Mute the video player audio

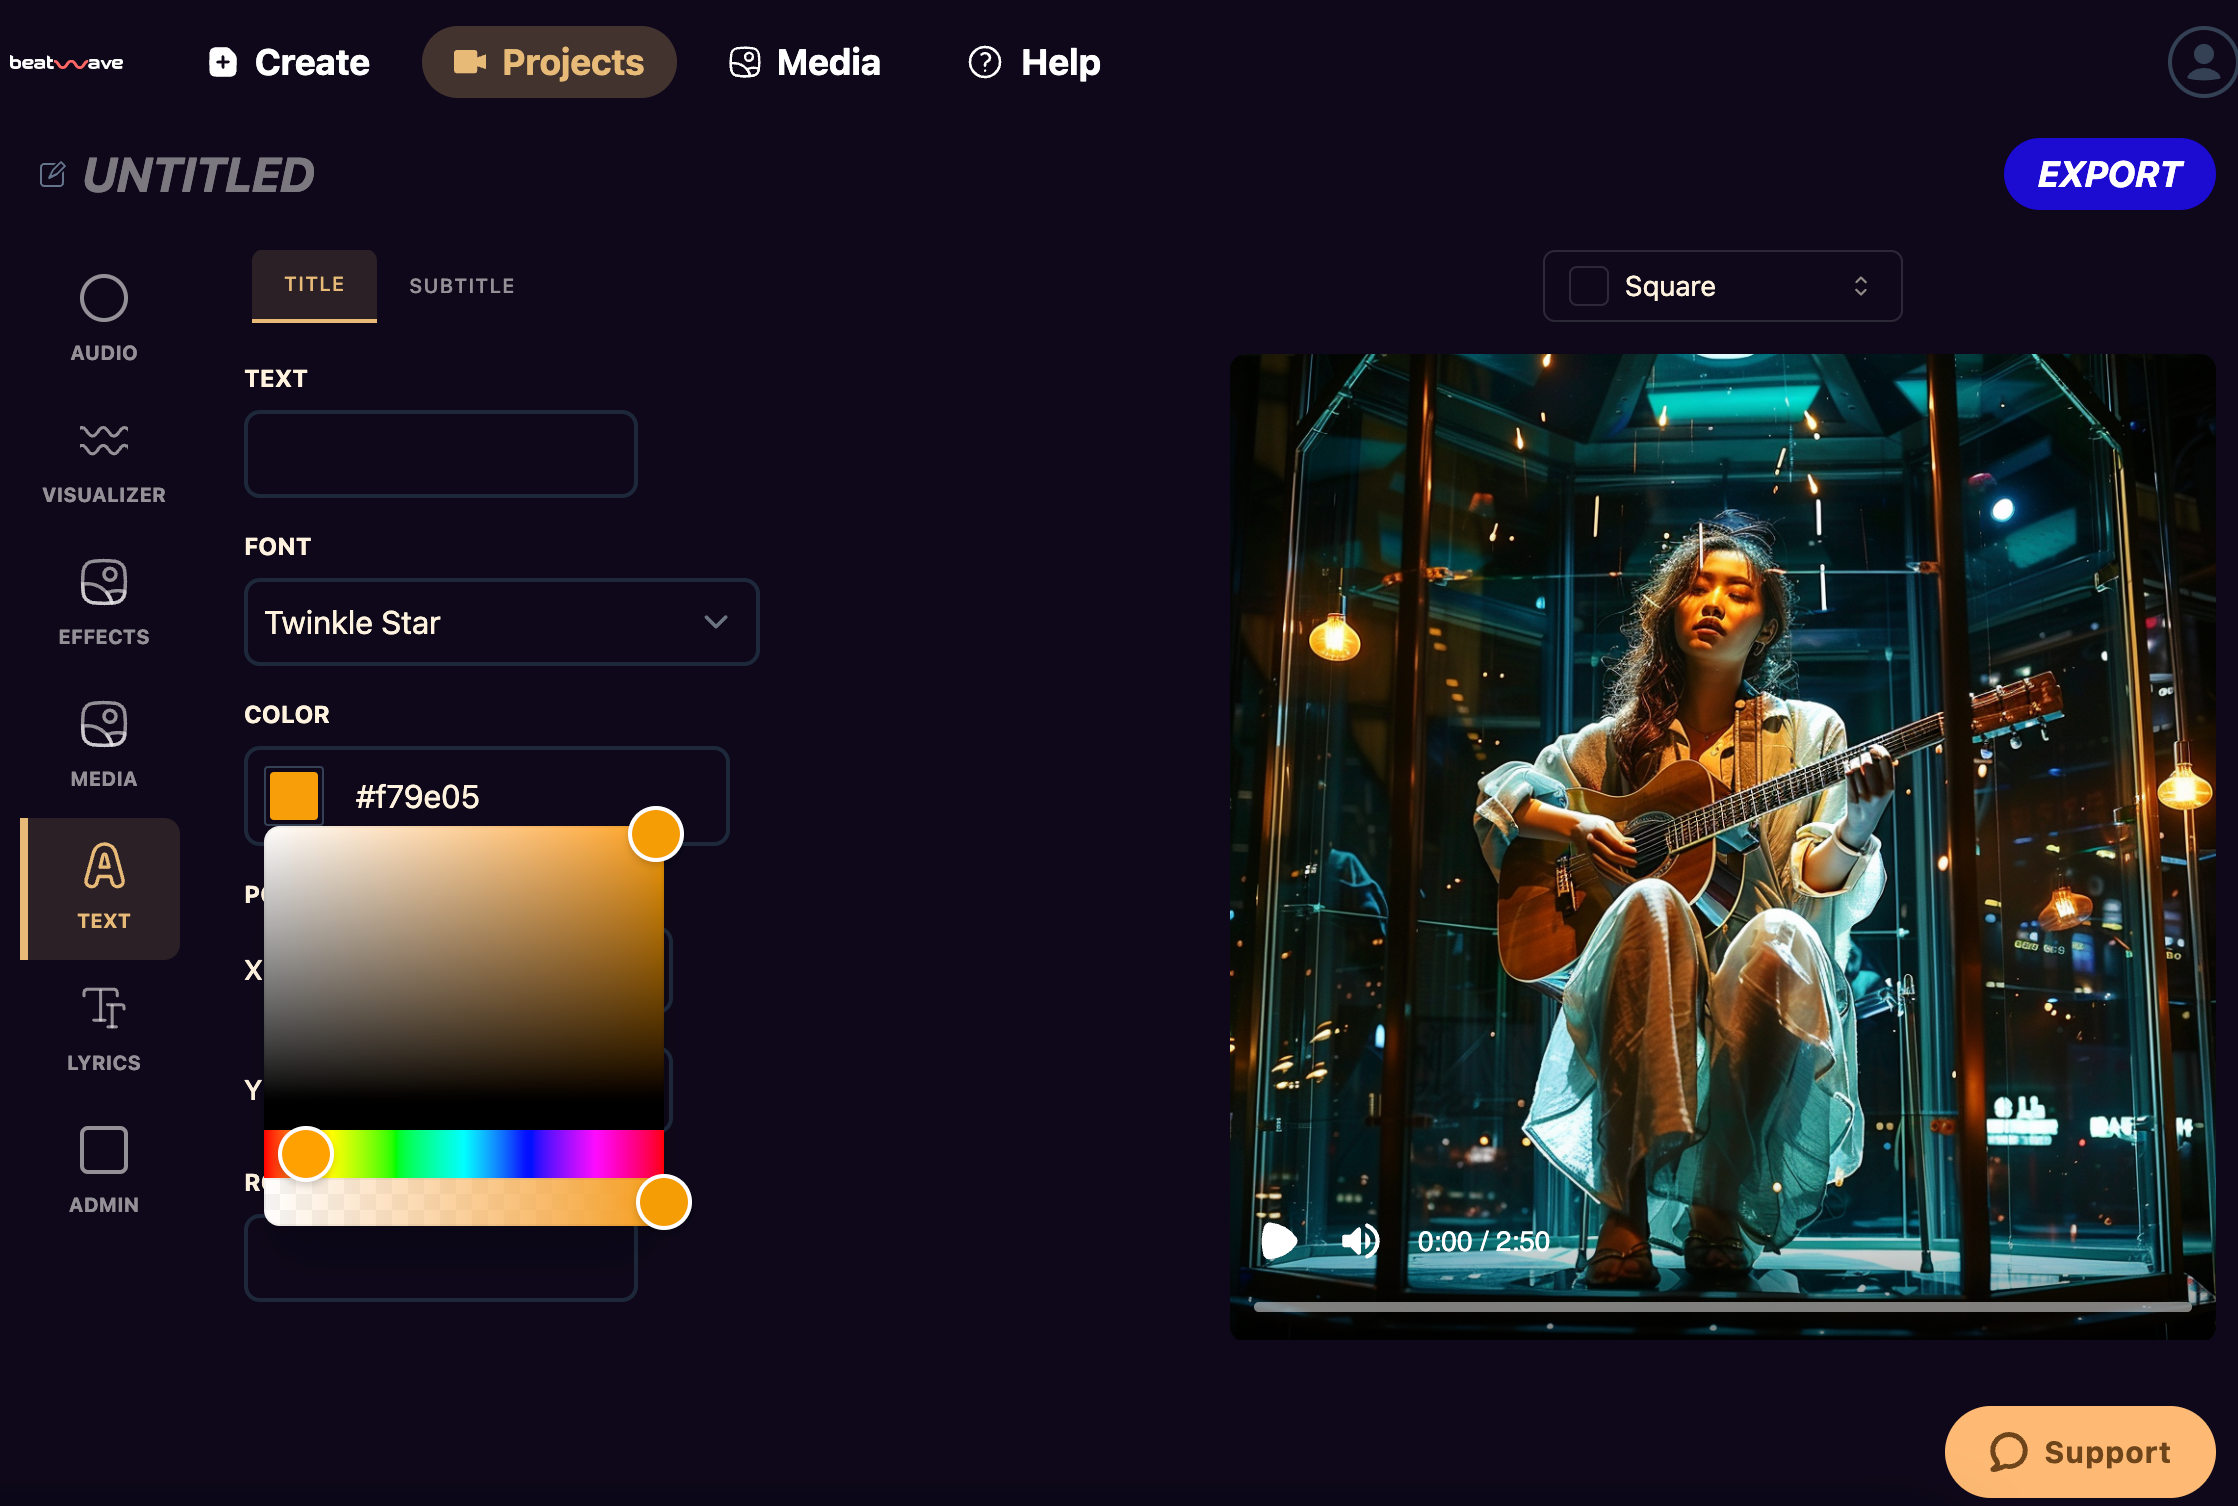[x=1360, y=1242]
